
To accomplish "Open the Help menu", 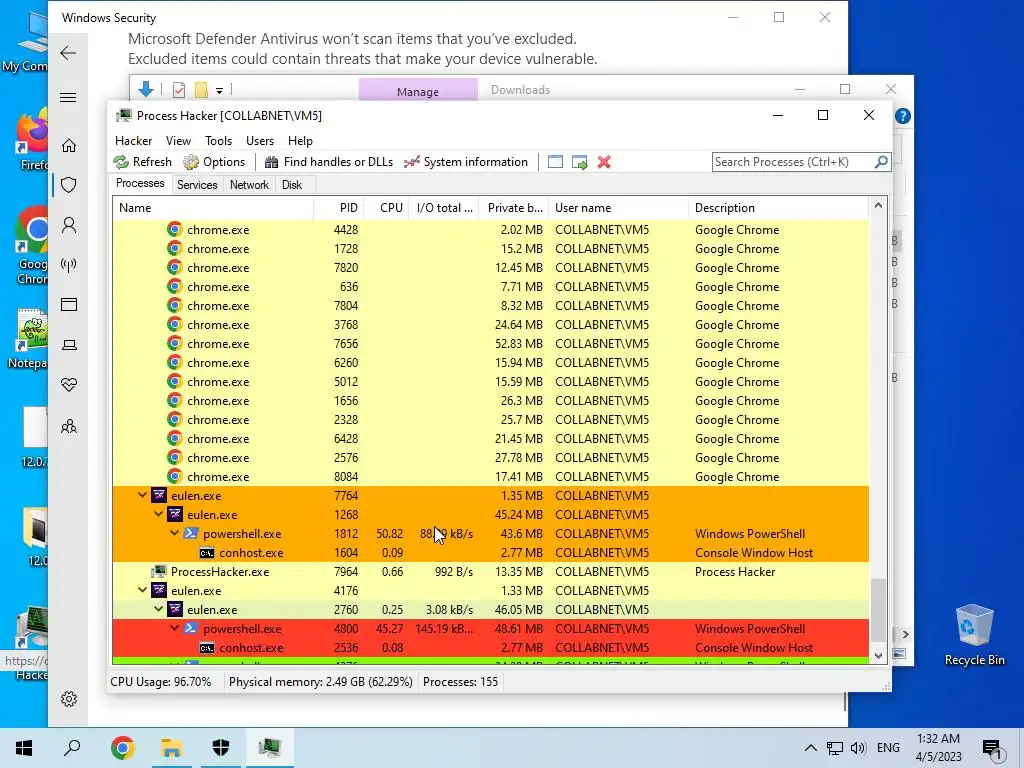I will tap(300, 141).
